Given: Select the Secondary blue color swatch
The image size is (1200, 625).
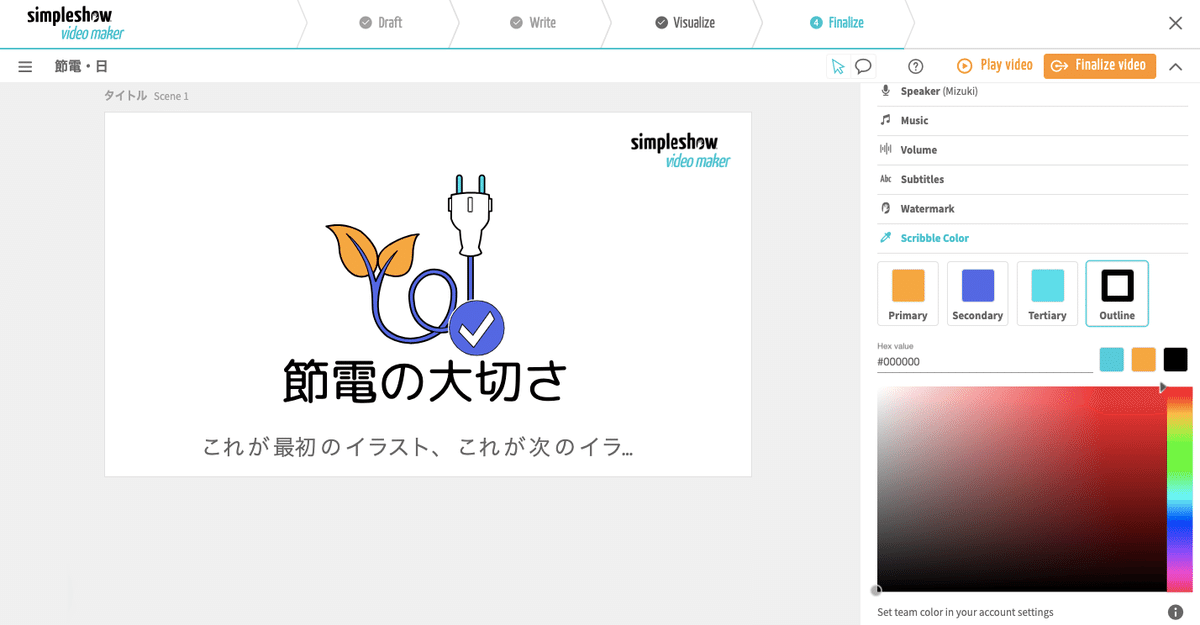Looking at the screenshot, I should tap(977, 293).
